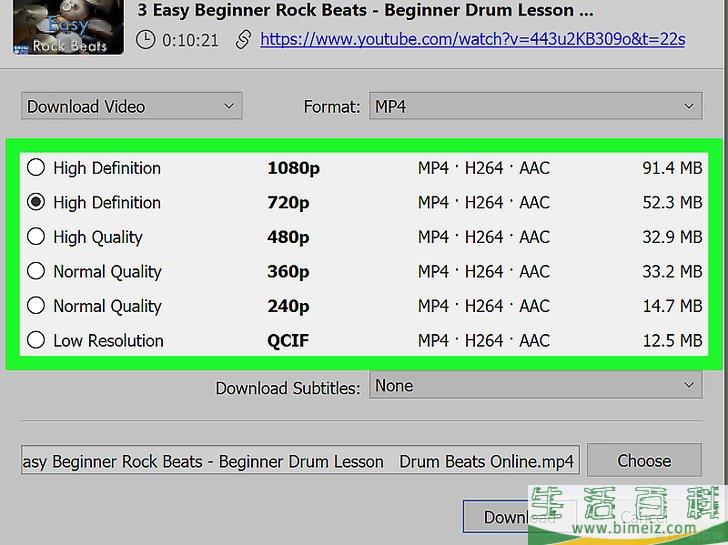Image resolution: width=728 pixels, height=545 pixels.
Task: Choose Low Resolution QCIF option
Action: click(x=36, y=340)
